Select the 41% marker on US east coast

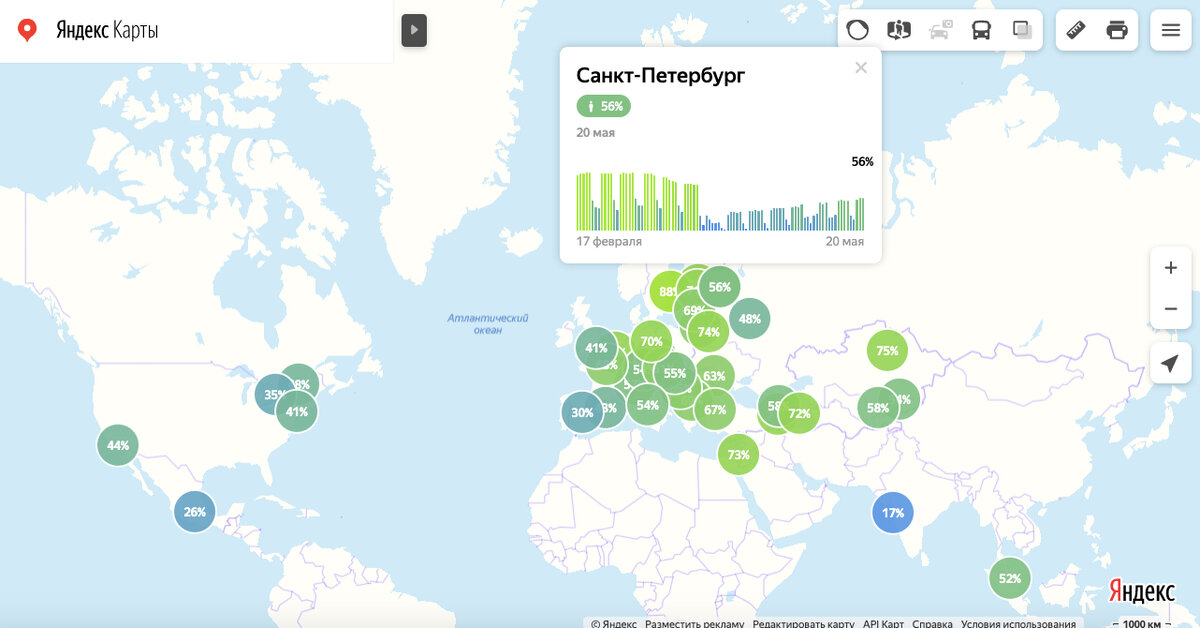coord(297,411)
